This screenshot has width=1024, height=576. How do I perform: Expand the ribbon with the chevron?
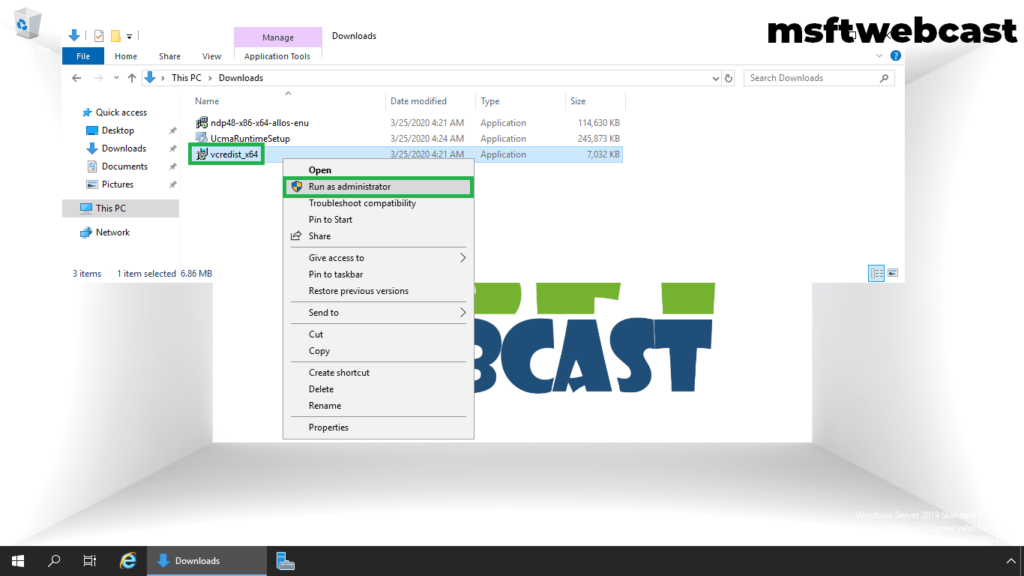(x=879, y=56)
